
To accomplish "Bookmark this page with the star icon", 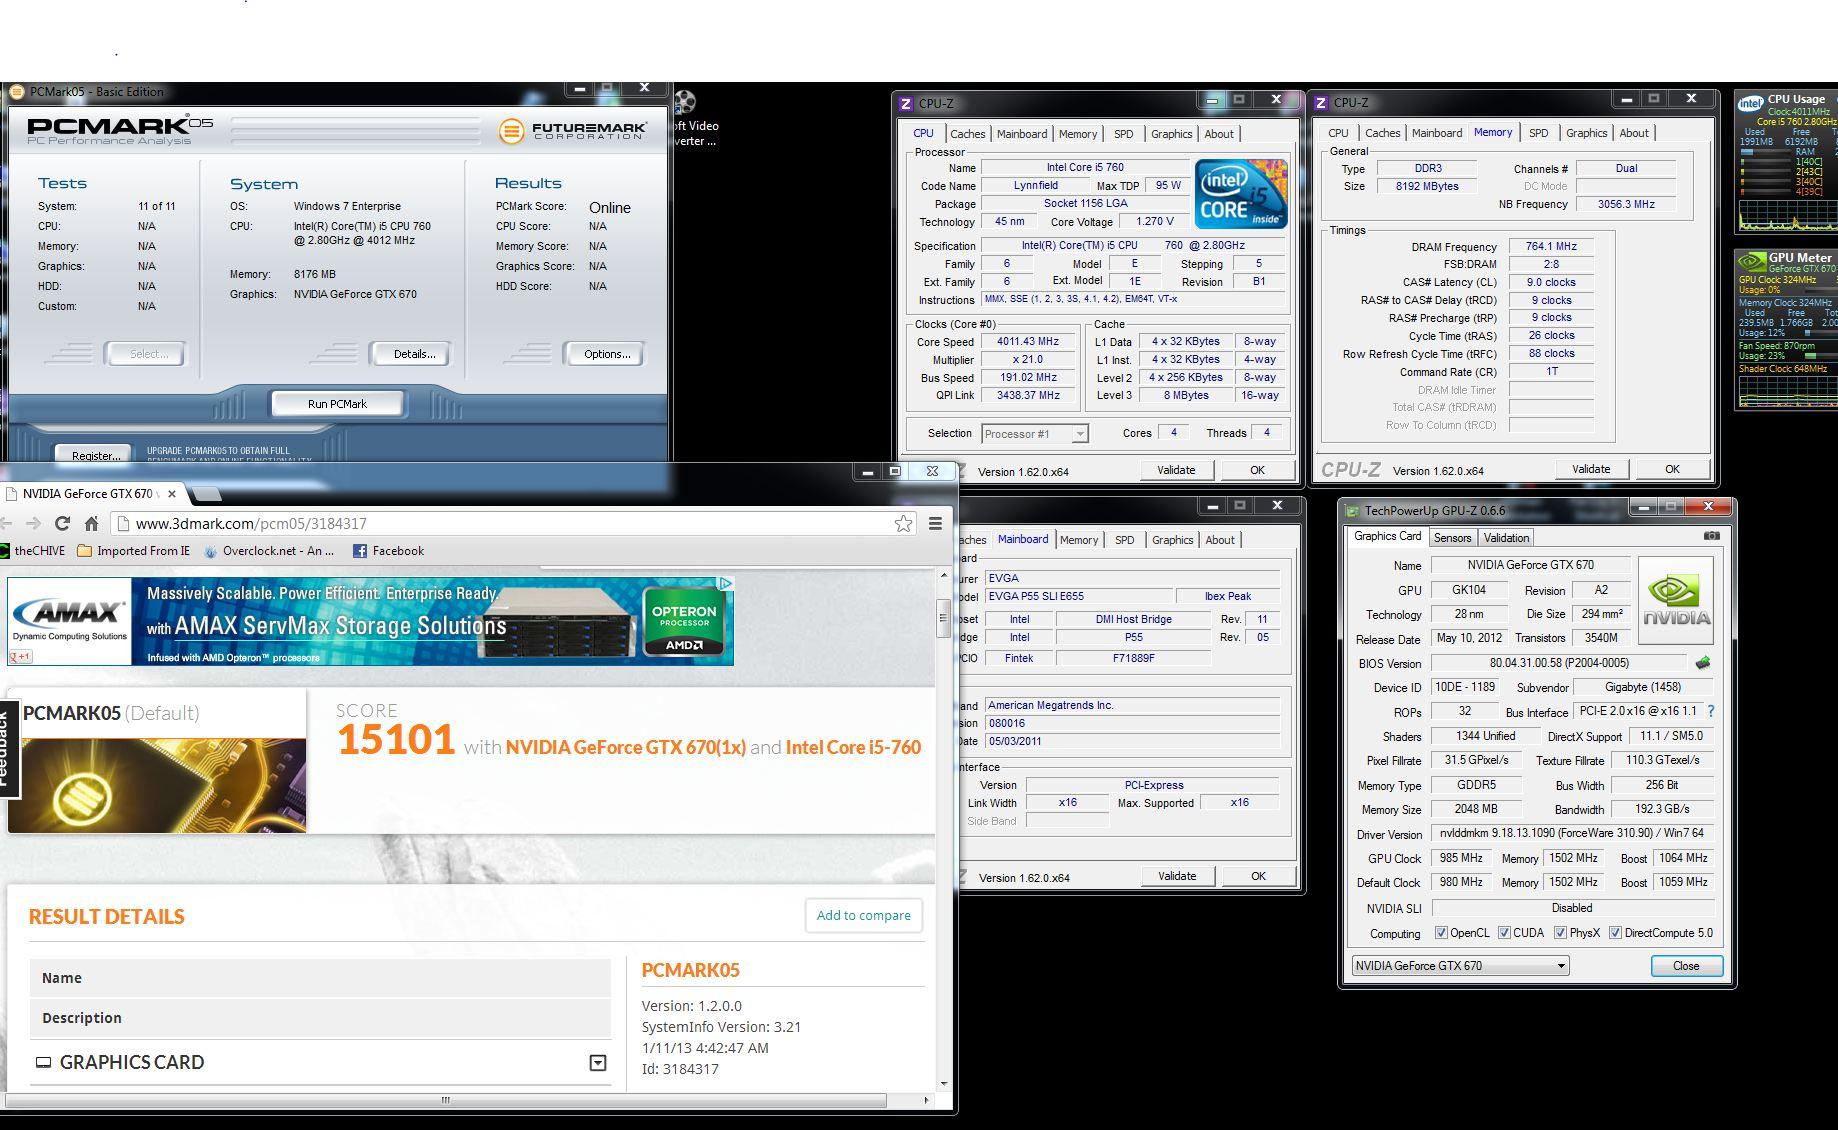I will [903, 523].
